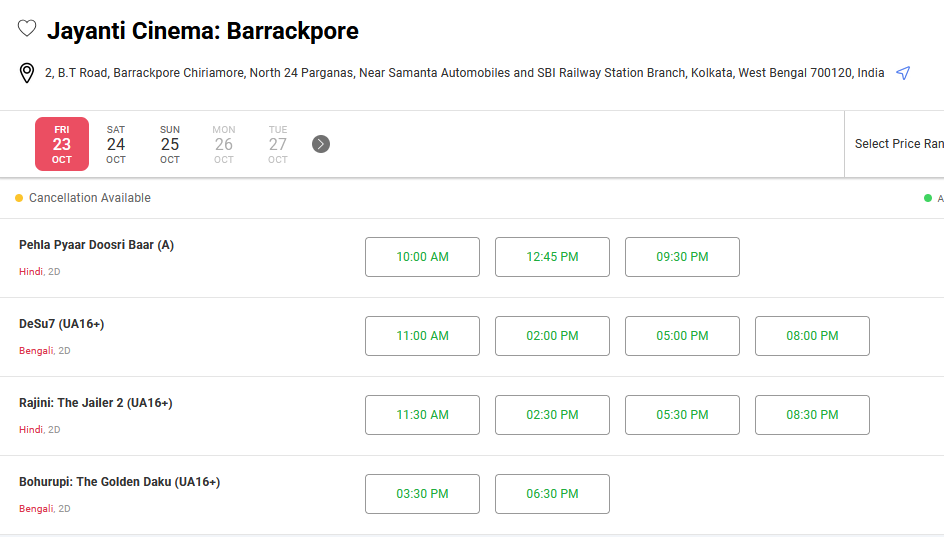944x537 pixels.
Task: Open directions with the blue navigation arrow
Action: pyautogui.click(x=902, y=73)
